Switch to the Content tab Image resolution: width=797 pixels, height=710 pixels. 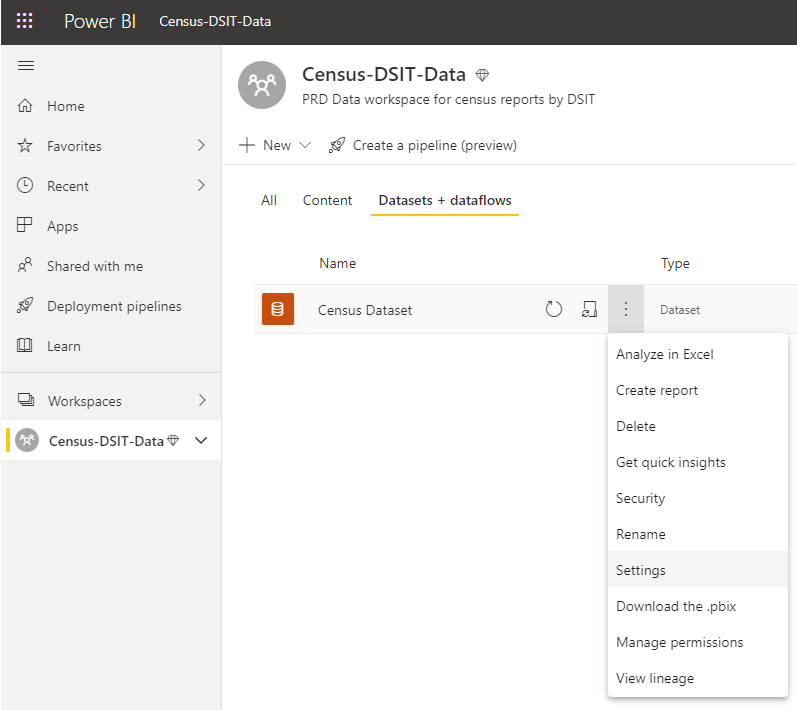327,200
